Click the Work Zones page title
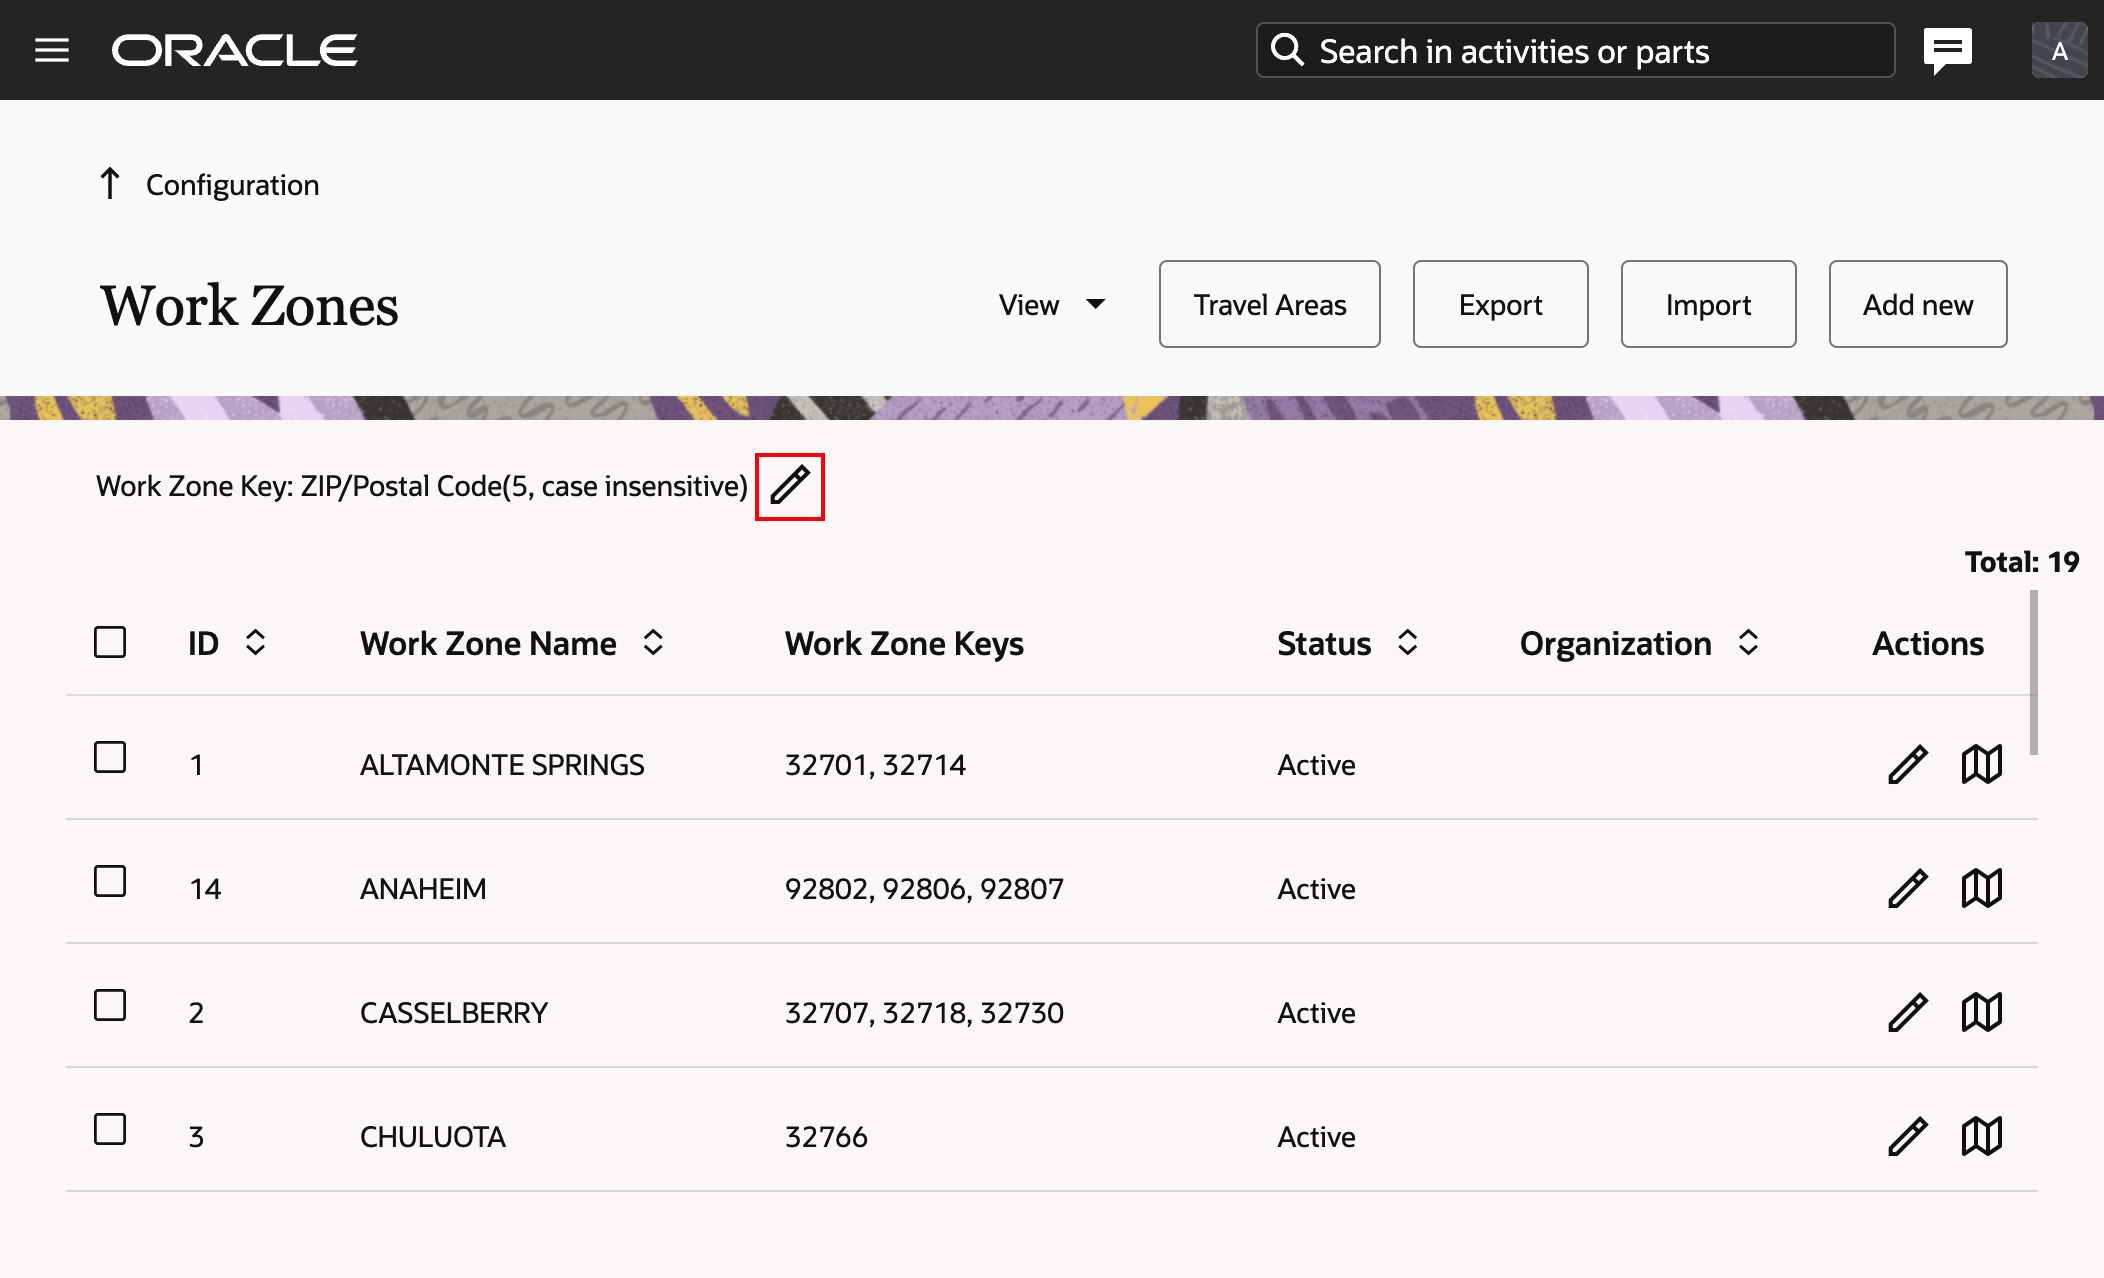Viewport: 2104px width, 1278px height. 249,305
